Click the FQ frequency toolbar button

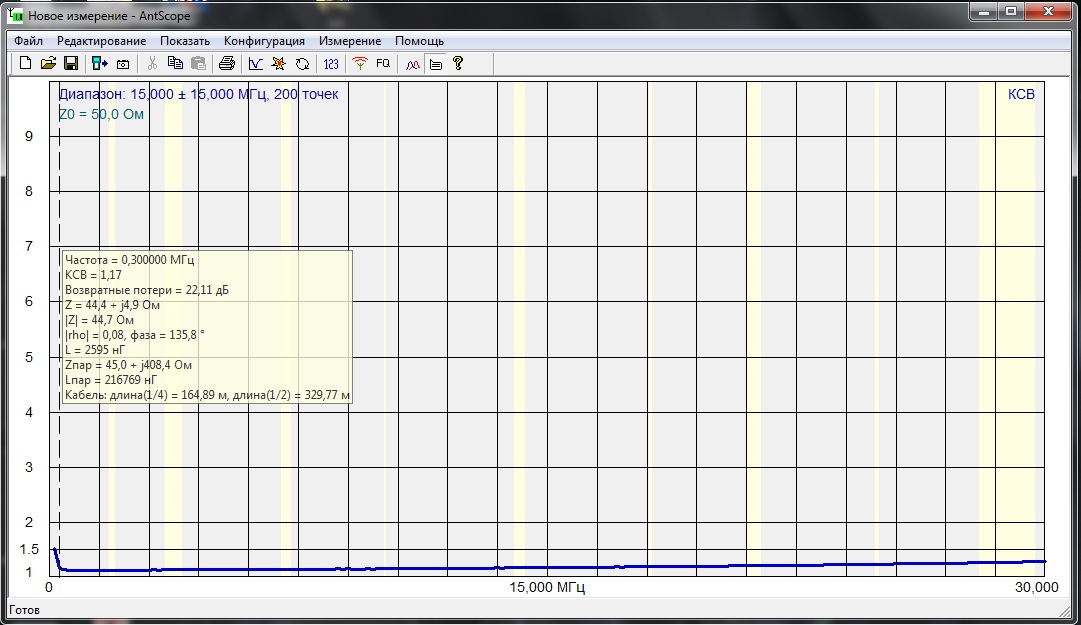[383, 64]
